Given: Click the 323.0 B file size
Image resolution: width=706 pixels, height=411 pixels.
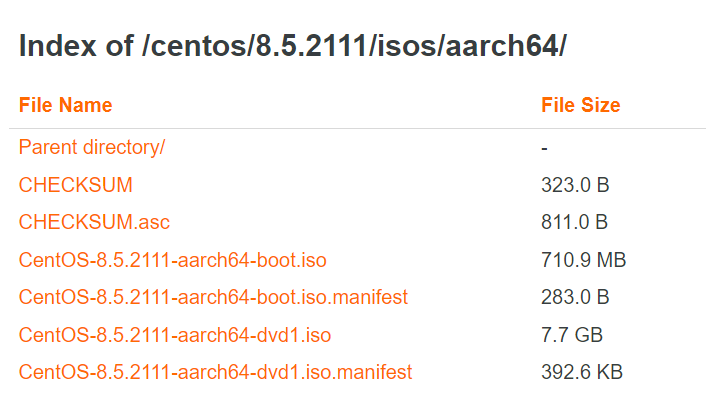Looking at the screenshot, I should 574,185.
